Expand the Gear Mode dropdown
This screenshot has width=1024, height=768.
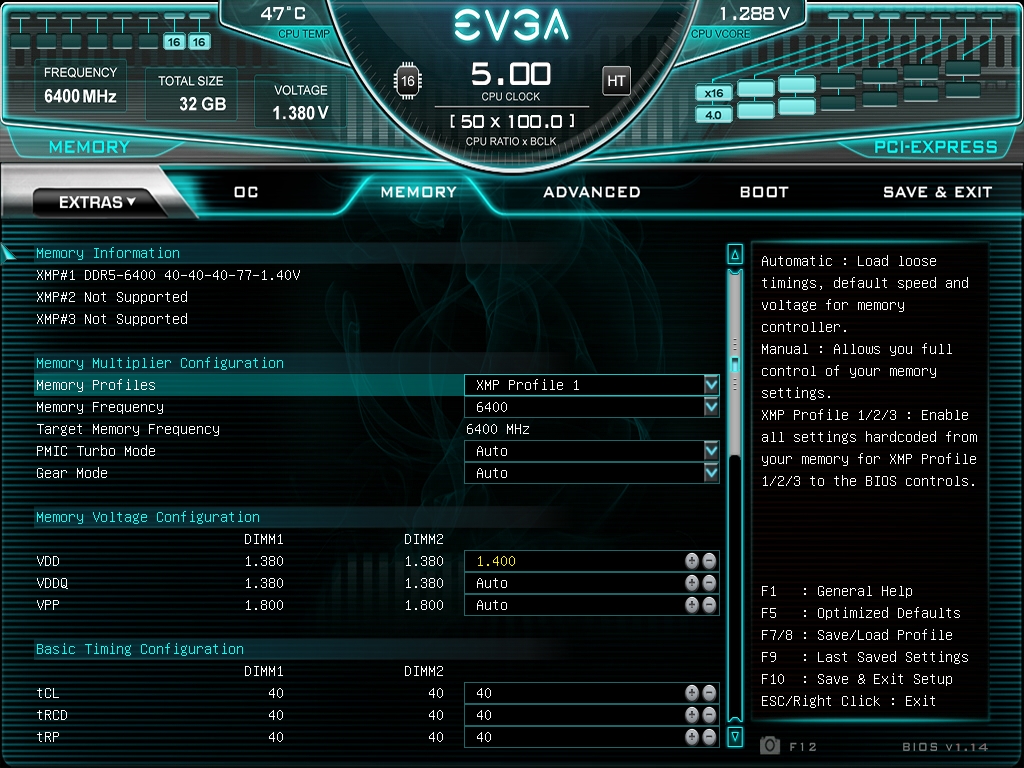click(x=711, y=473)
